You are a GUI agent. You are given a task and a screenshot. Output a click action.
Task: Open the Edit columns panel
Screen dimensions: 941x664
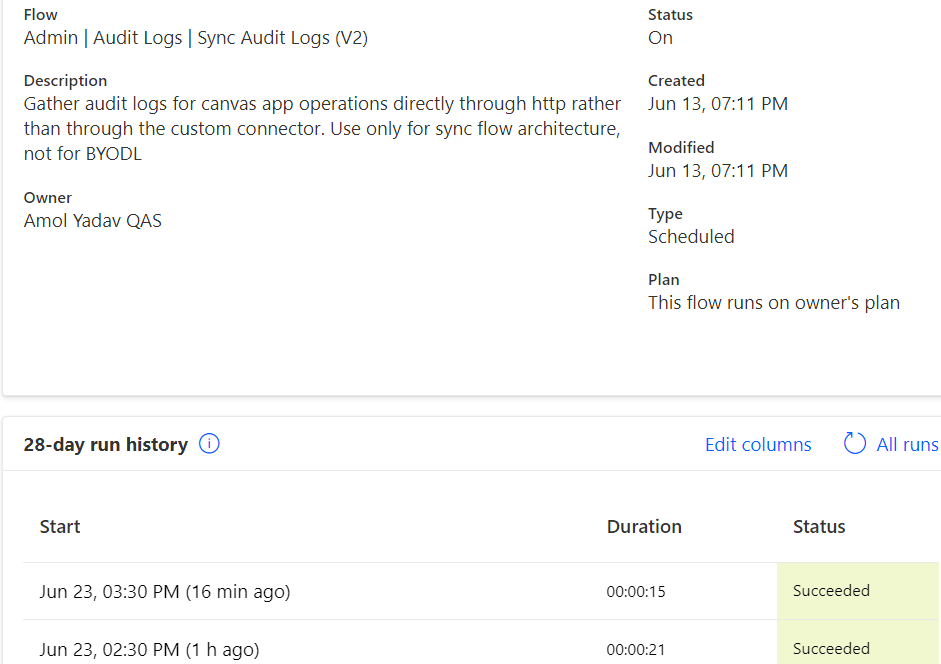pyautogui.click(x=757, y=443)
